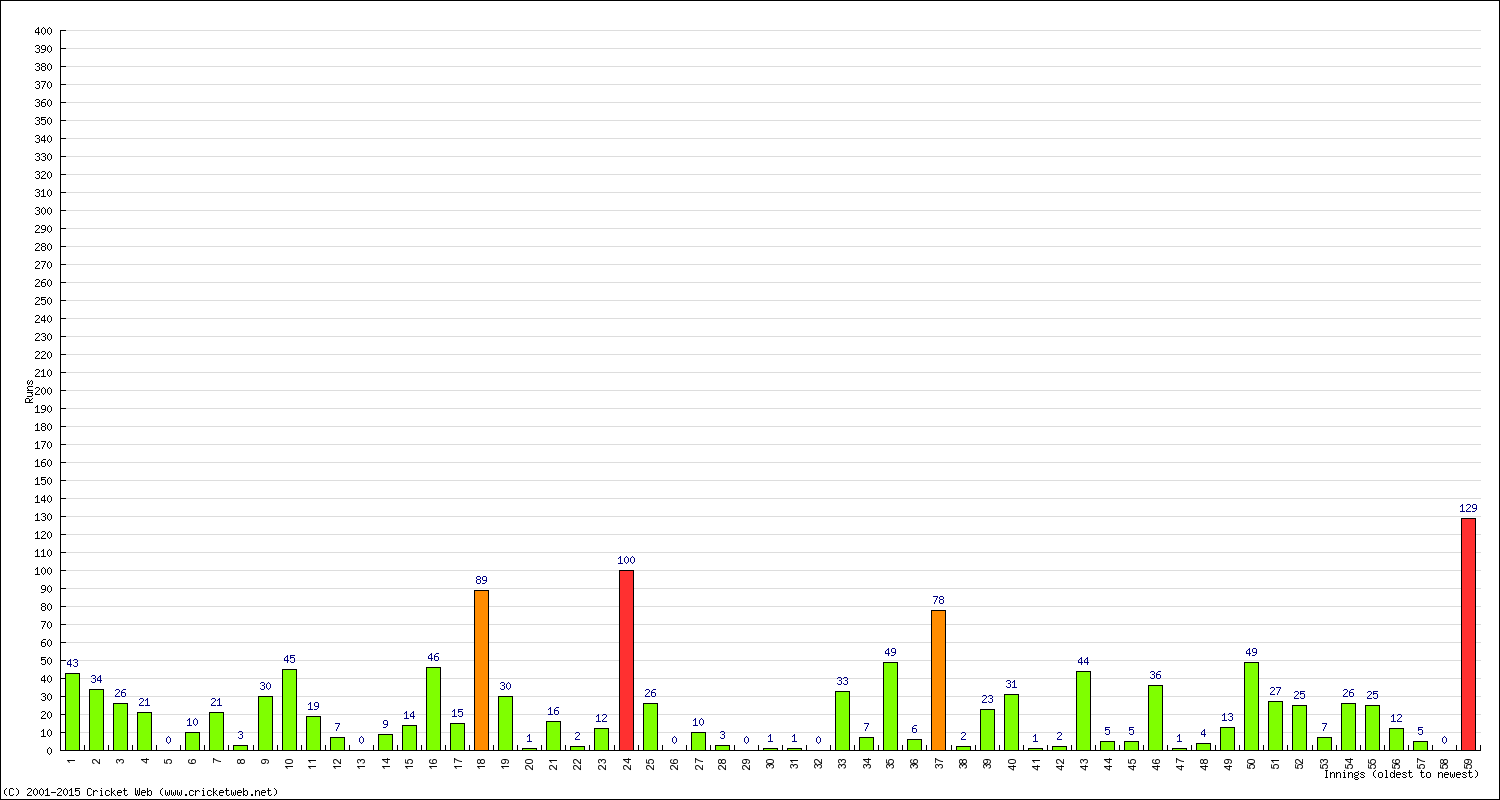Click the '150' label on the Runs axis
1500x800 pixels.
42,480
